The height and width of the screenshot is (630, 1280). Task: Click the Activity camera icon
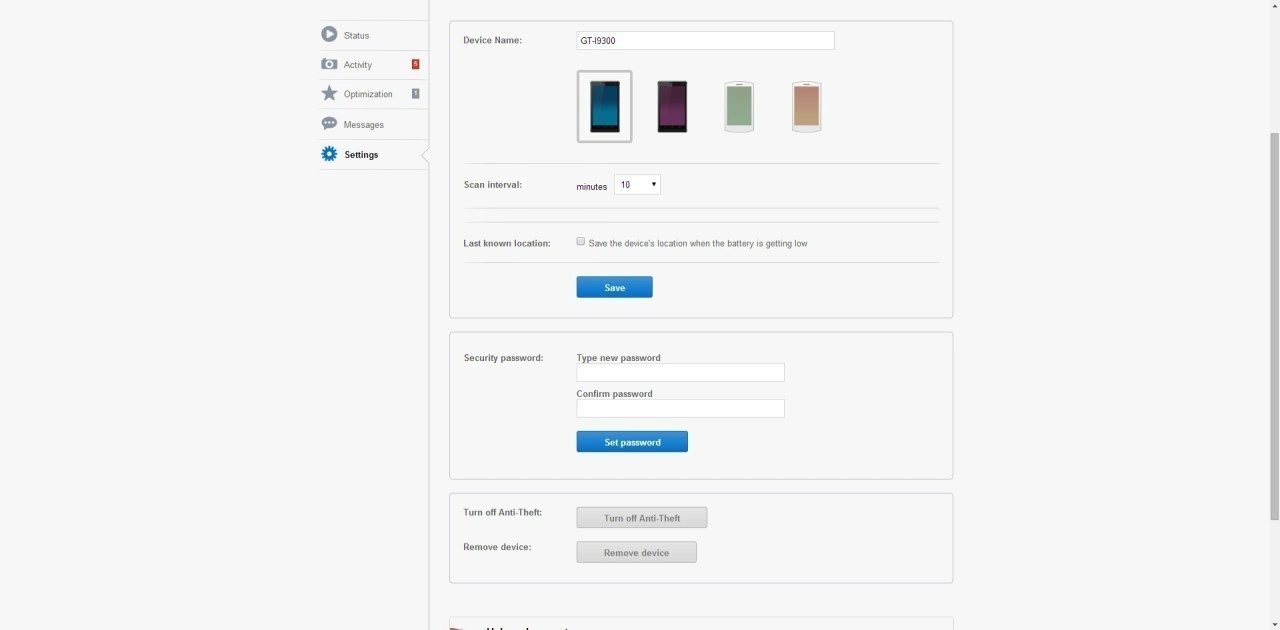[329, 64]
